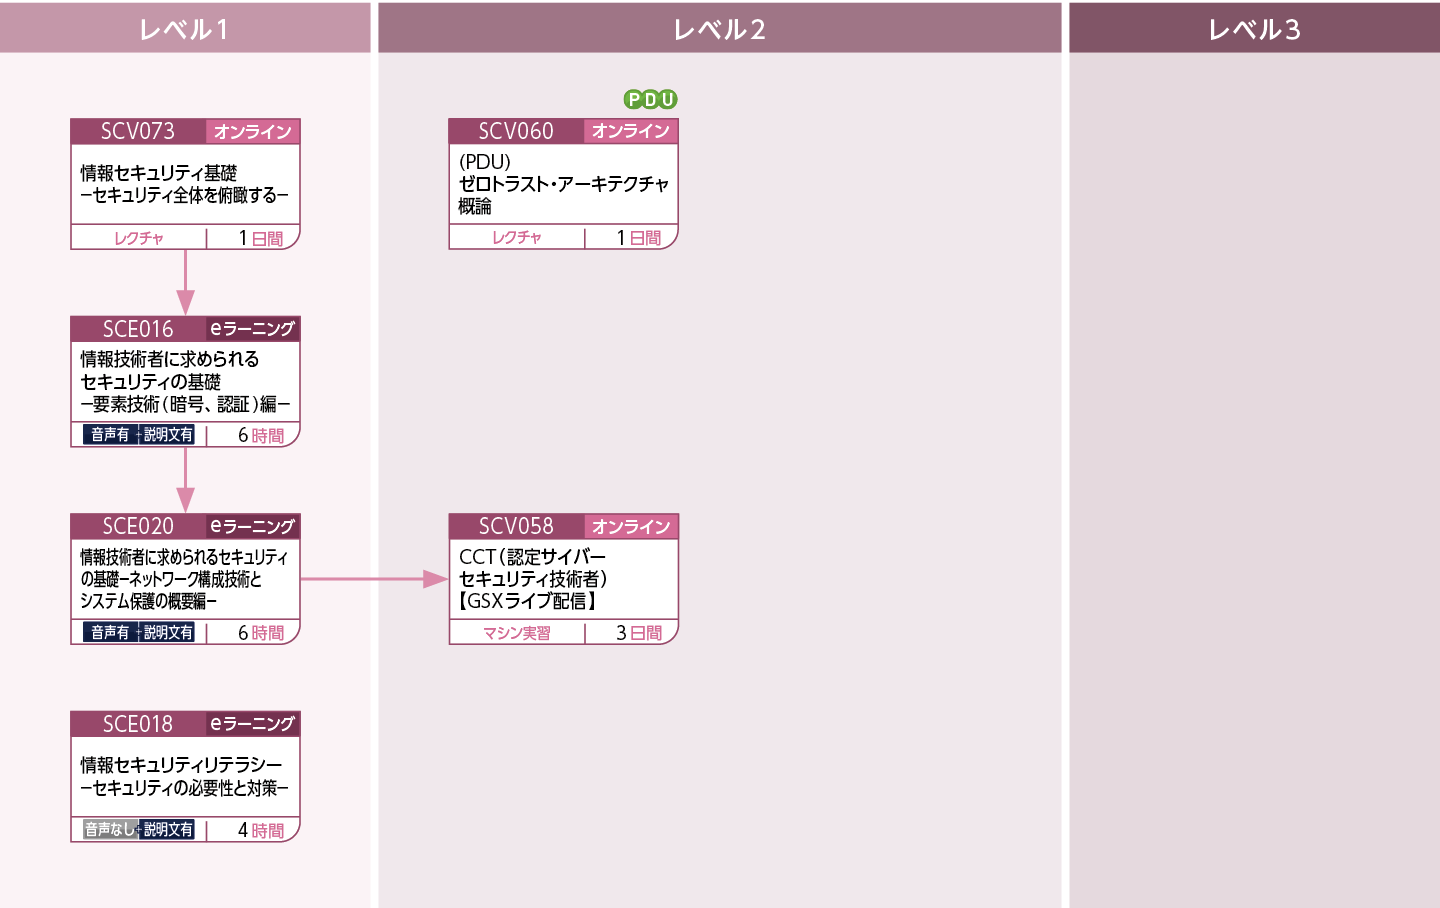This screenshot has height=908, width=1440.
Task: Toggle the レクチャ indicator on SCV060
Action: (x=516, y=237)
